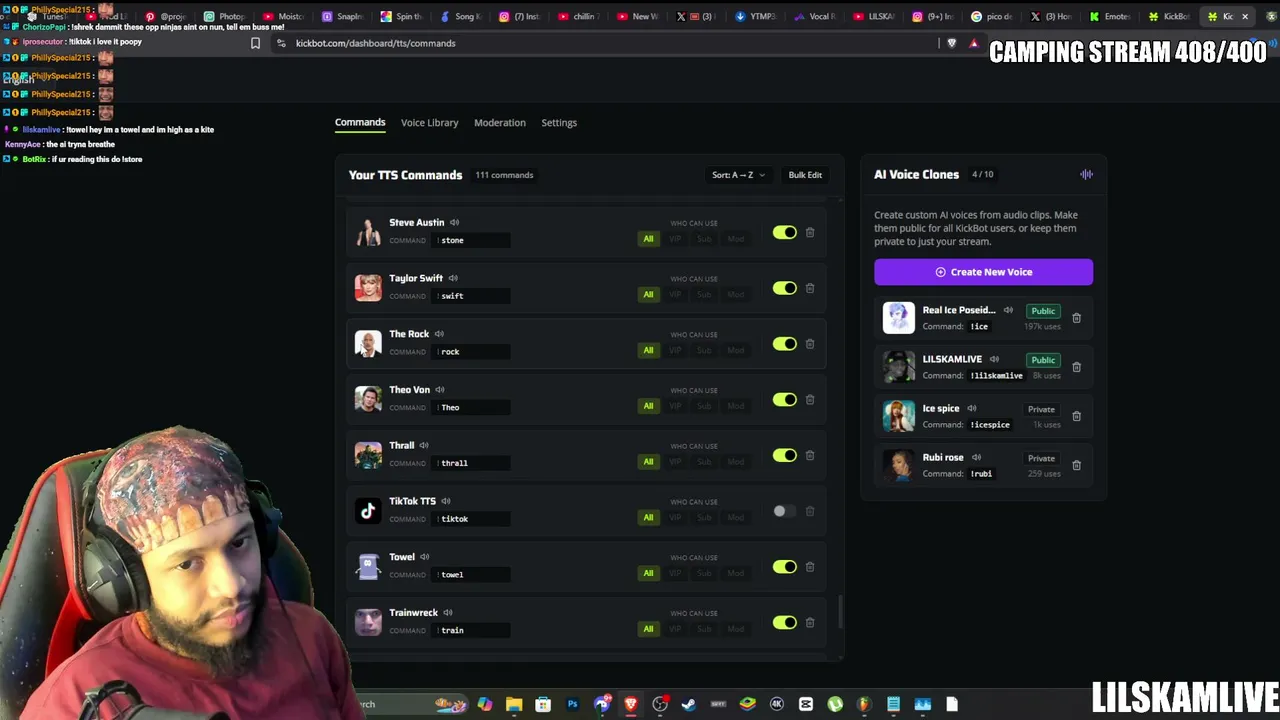Image resolution: width=1280 pixels, height=720 pixels.
Task: Toggle The Rock command off
Action: [x=784, y=344]
